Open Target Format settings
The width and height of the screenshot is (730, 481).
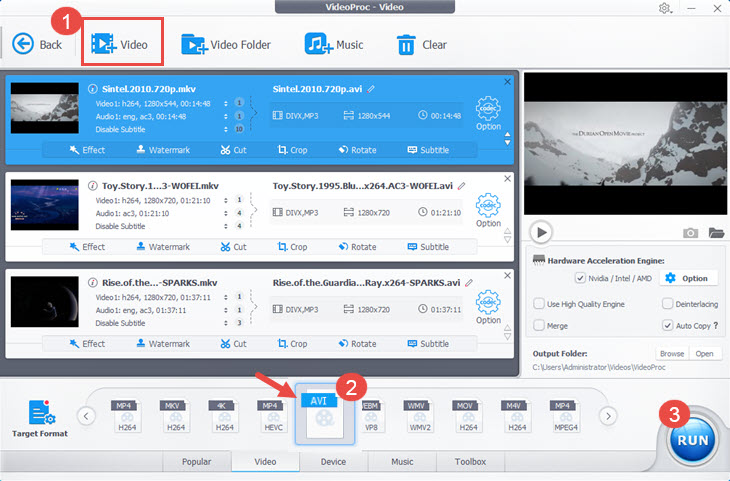click(40, 418)
